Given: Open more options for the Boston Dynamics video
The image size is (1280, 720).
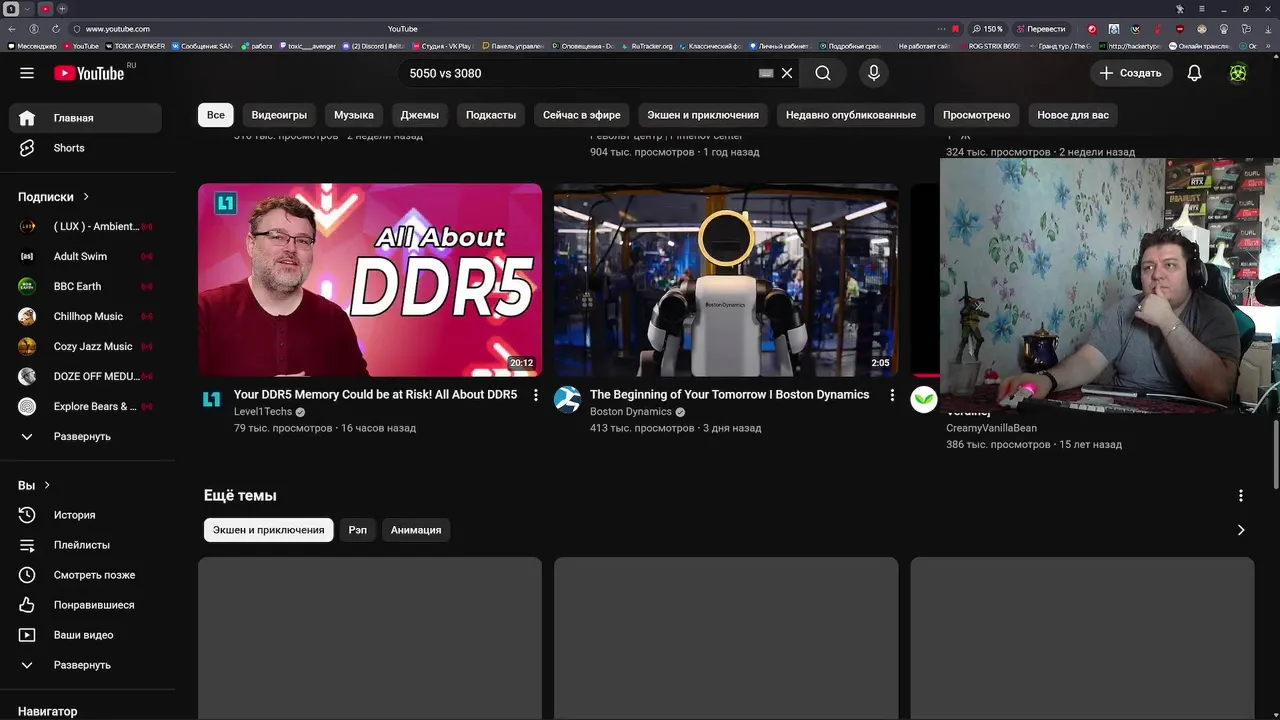Looking at the screenshot, I should (x=892, y=395).
